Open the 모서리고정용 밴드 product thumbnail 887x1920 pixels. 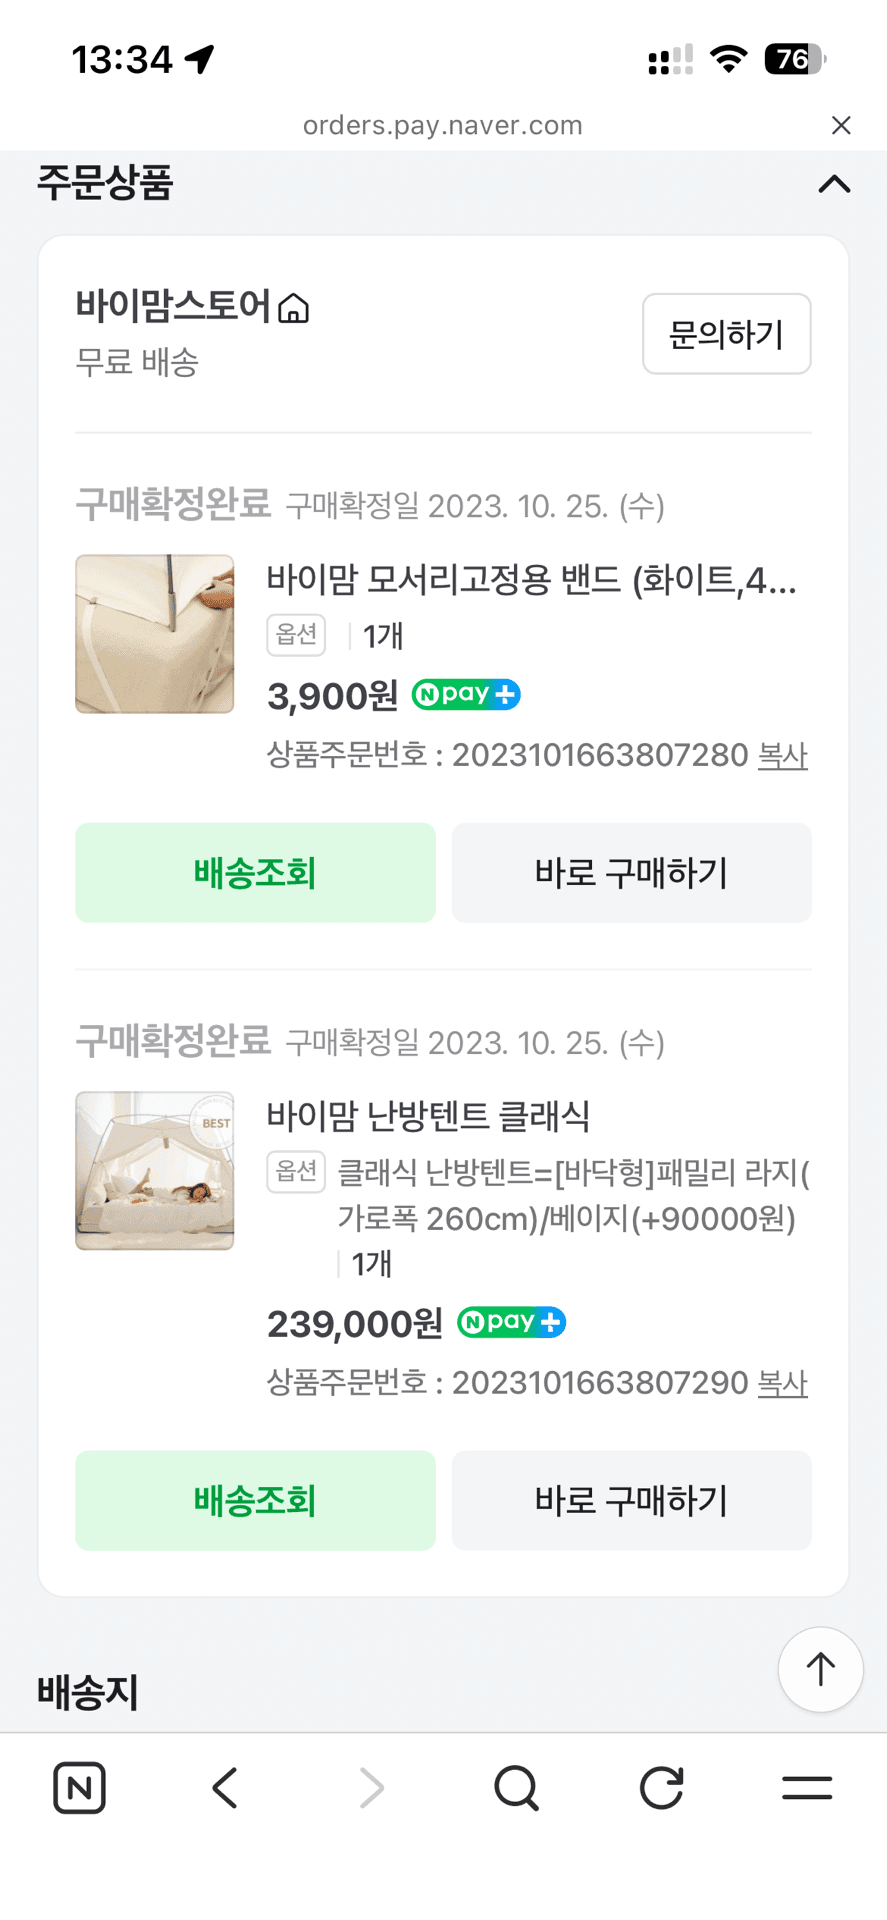pyautogui.click(x=155, y=634)
